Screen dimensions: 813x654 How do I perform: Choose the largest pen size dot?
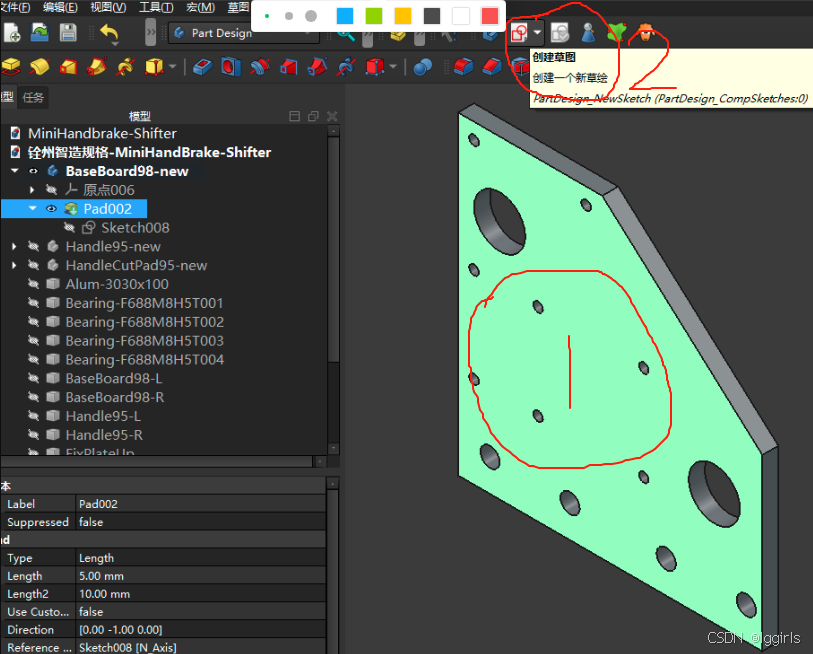[x=311, y=16]
